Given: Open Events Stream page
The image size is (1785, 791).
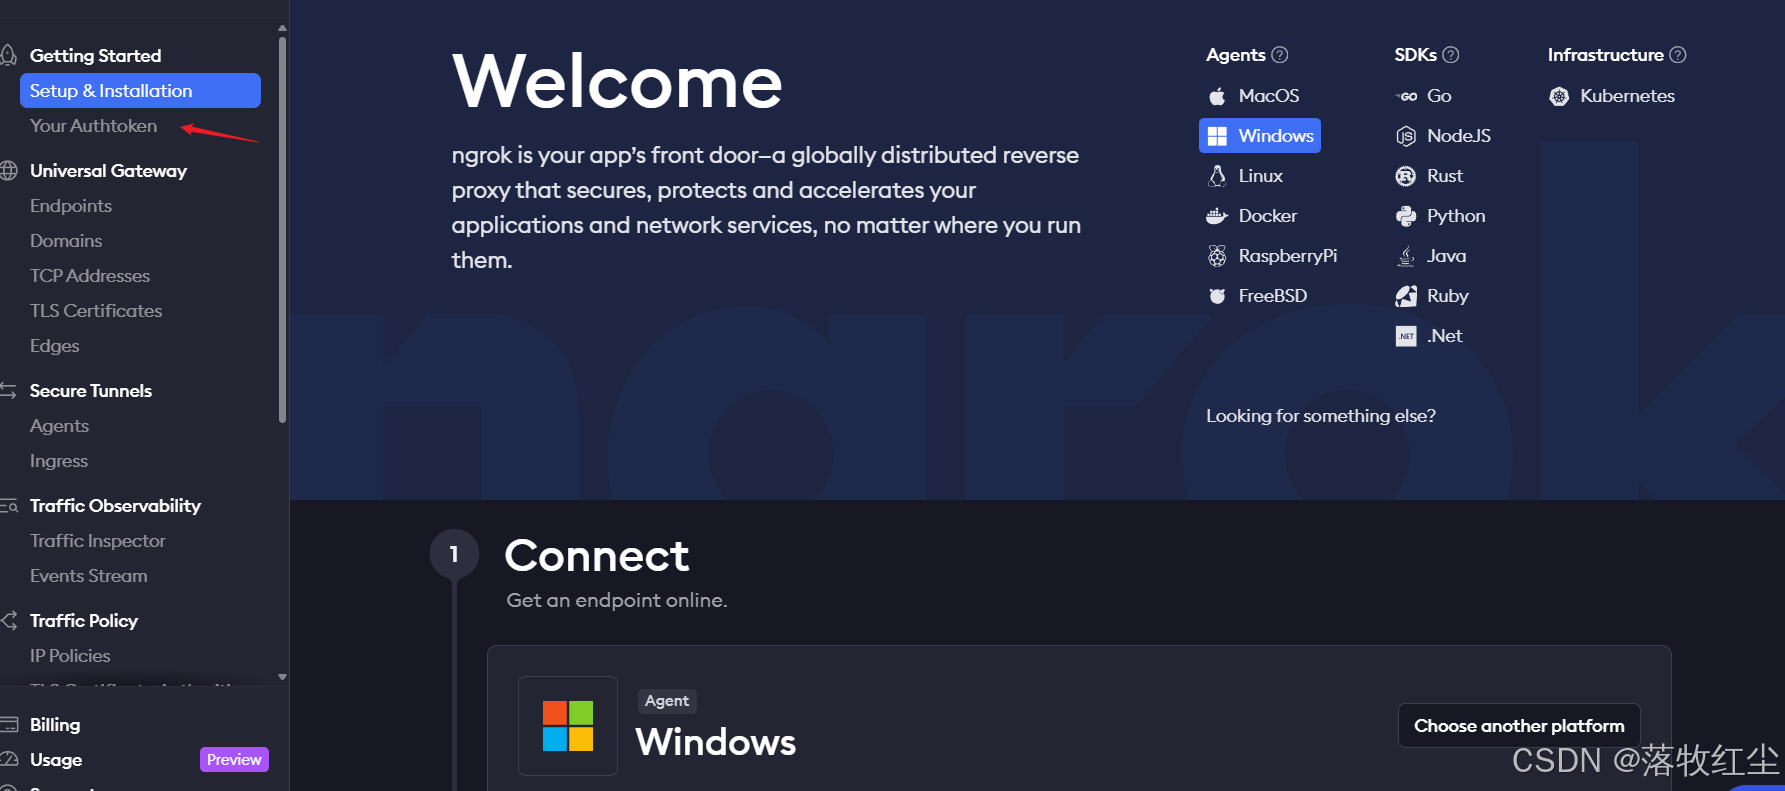Looking at the screenshot, I should pyautogui.click(x=89, y=576).
